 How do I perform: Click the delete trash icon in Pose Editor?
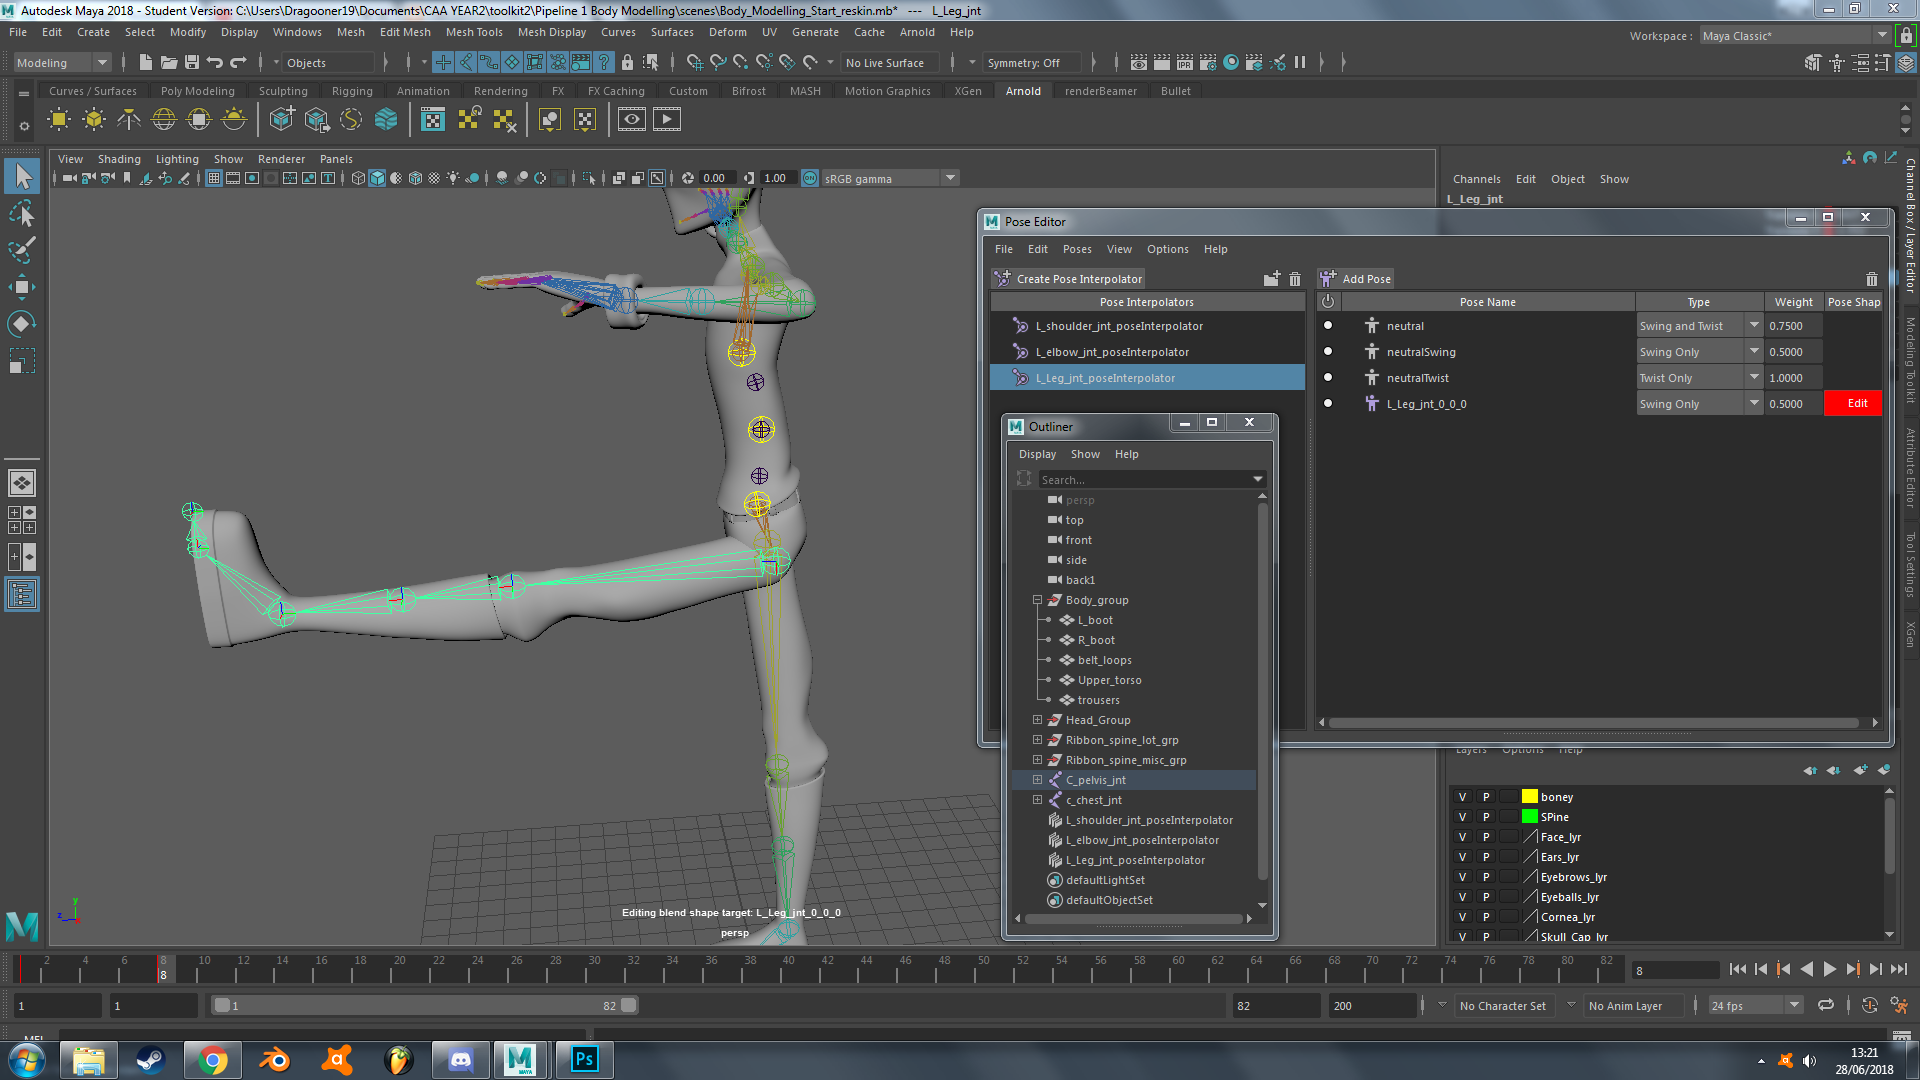click(x=1871, y=279)
